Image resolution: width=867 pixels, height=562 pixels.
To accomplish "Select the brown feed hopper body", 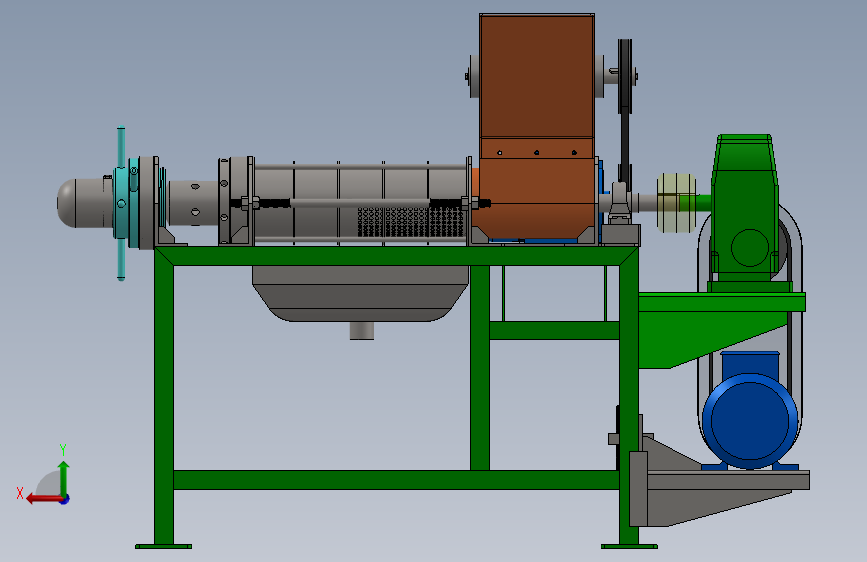I will (x=536, y=127).
